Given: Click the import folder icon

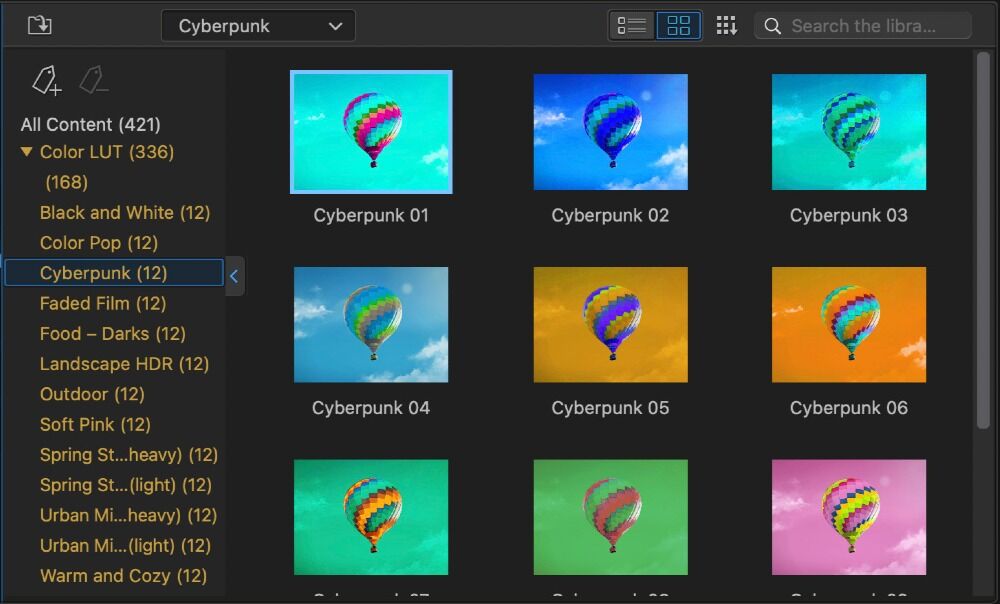Looking at the screenshot, I should tap(40, 26).
